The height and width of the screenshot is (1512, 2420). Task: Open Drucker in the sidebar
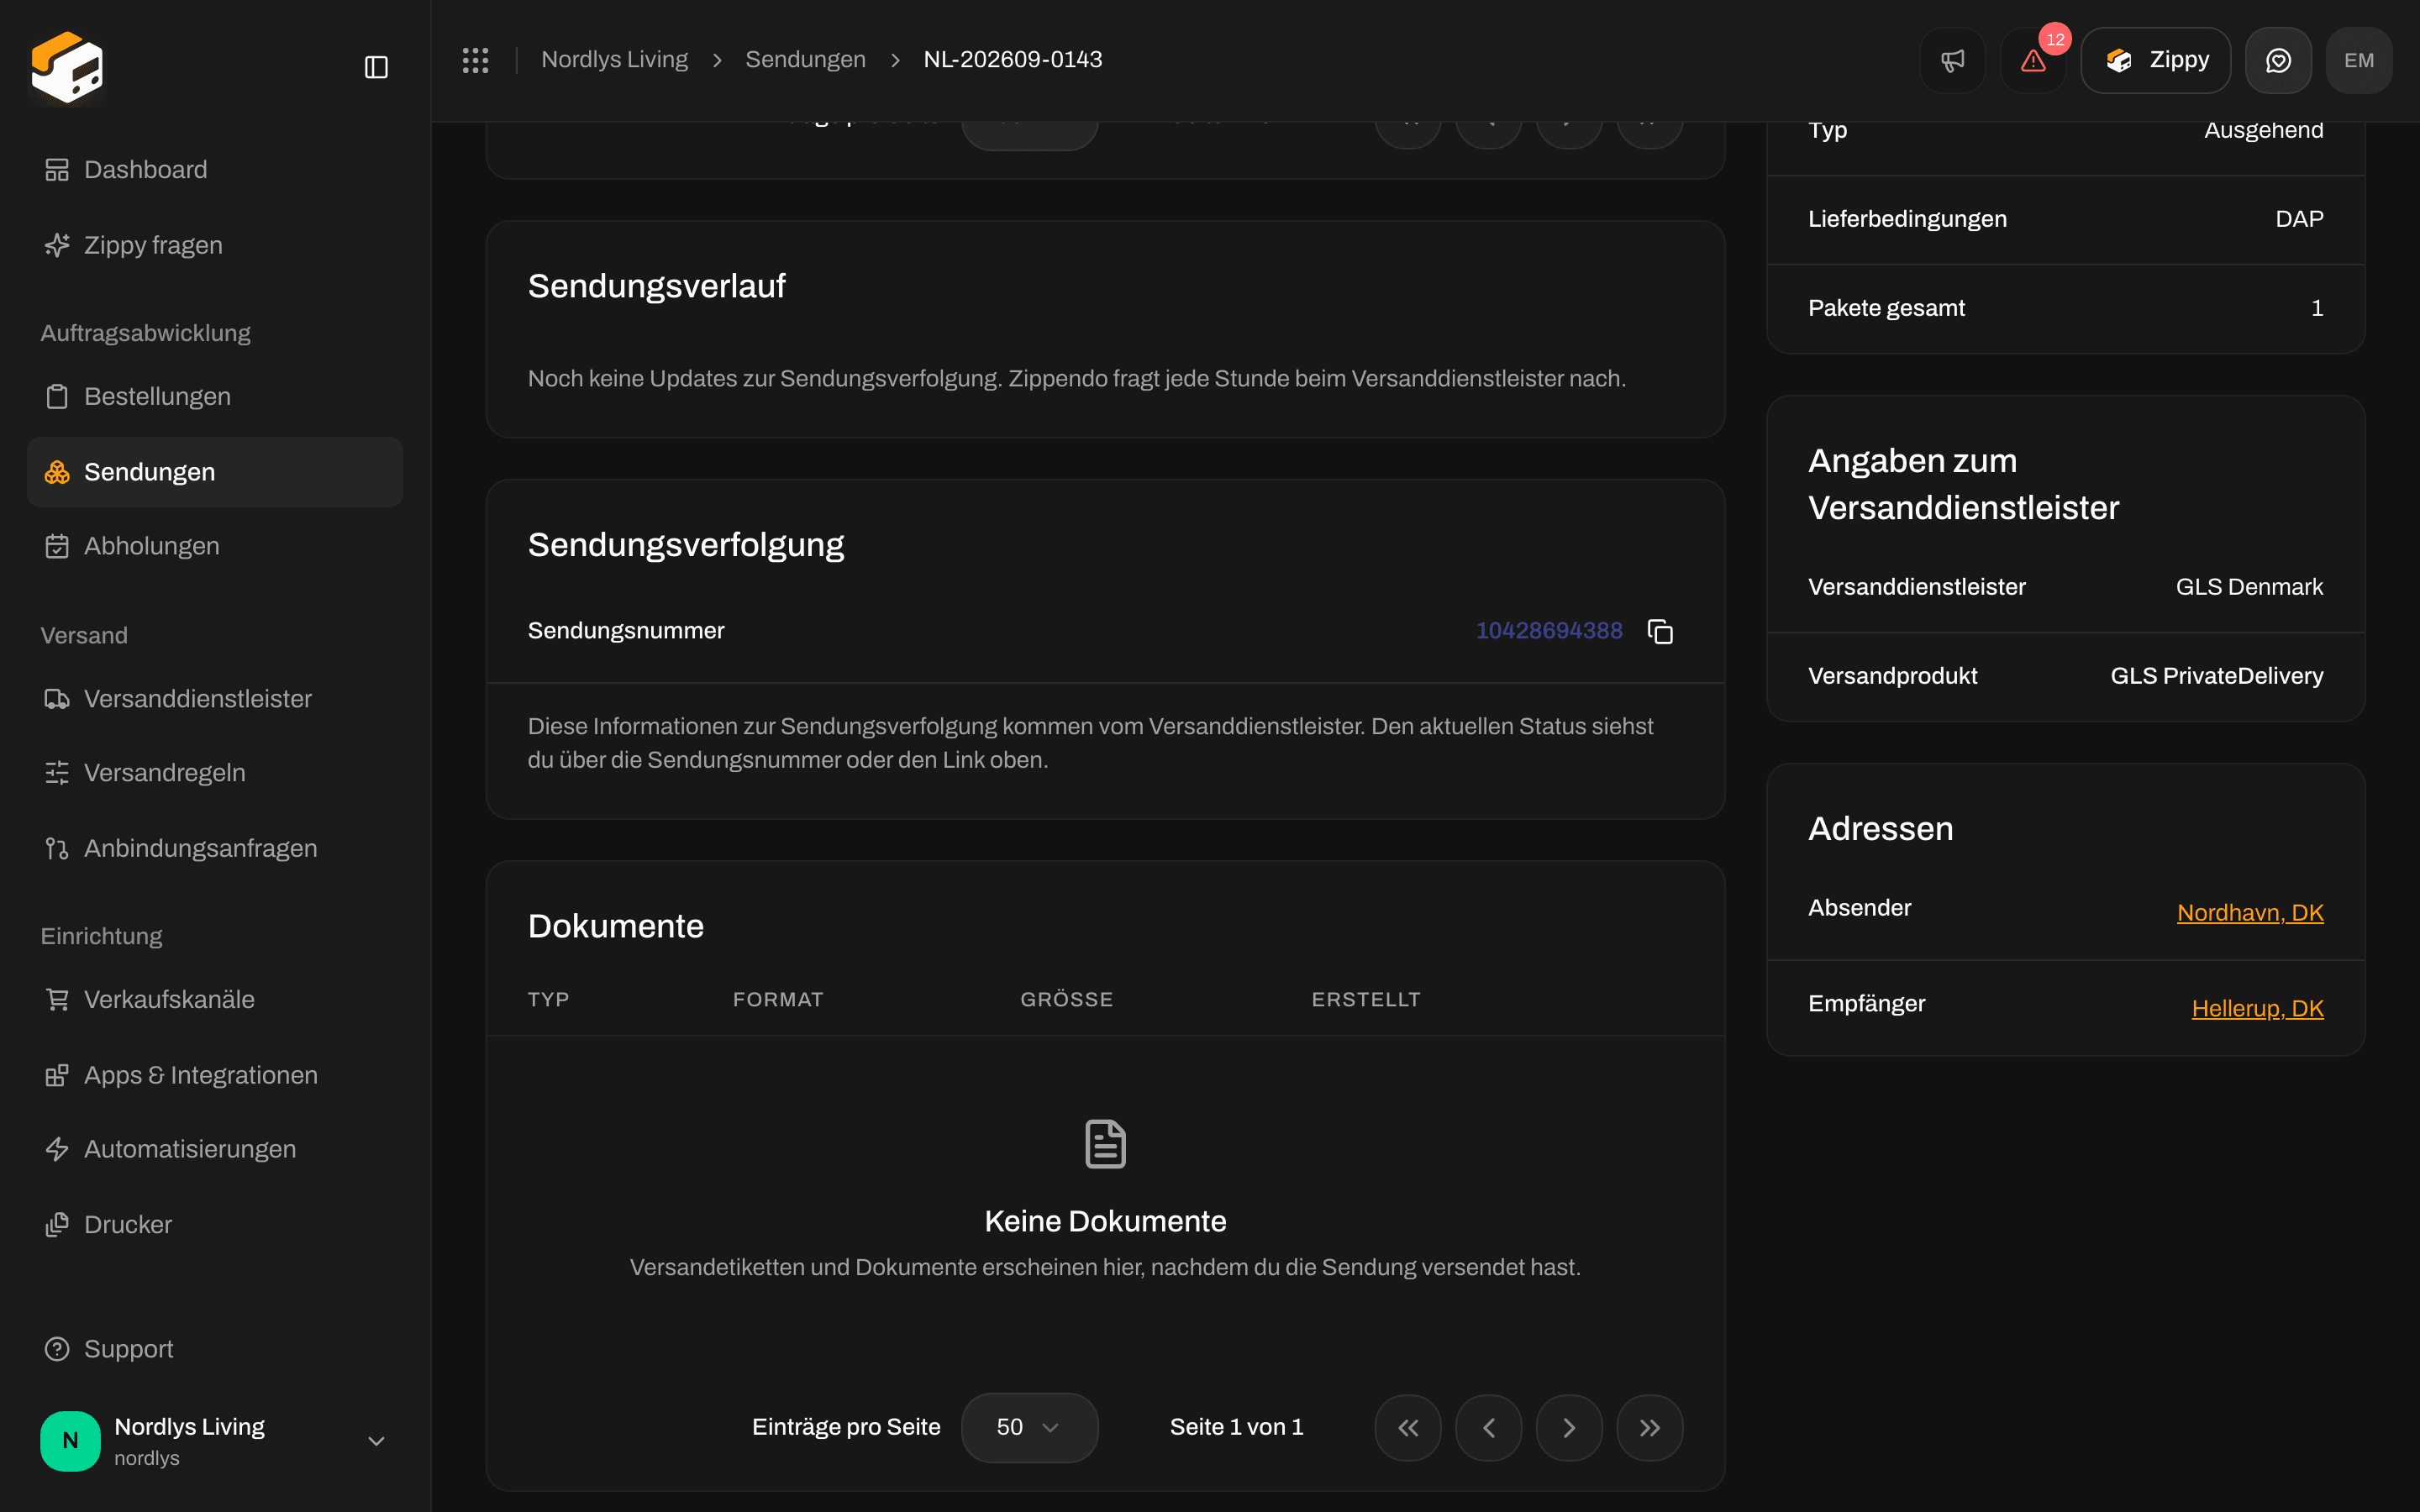point(215,1225)
